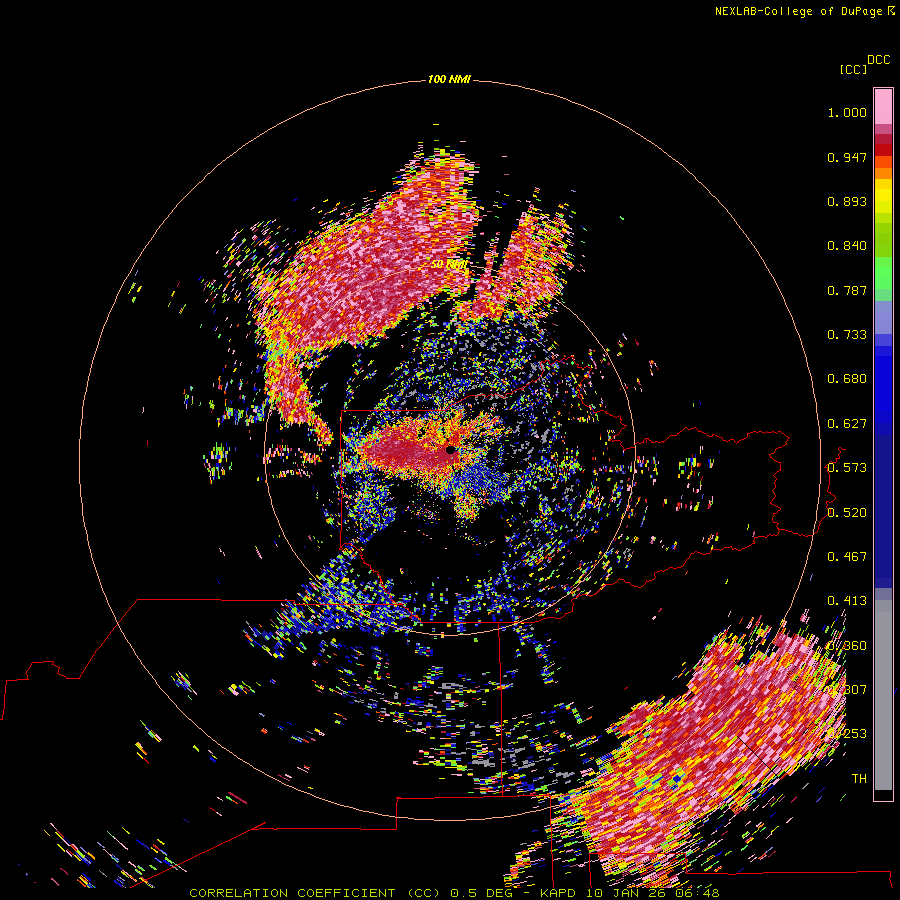Click the 0.467 color scale value
The height and width of the screenshot is (900, 900).
tap(847, 557)
